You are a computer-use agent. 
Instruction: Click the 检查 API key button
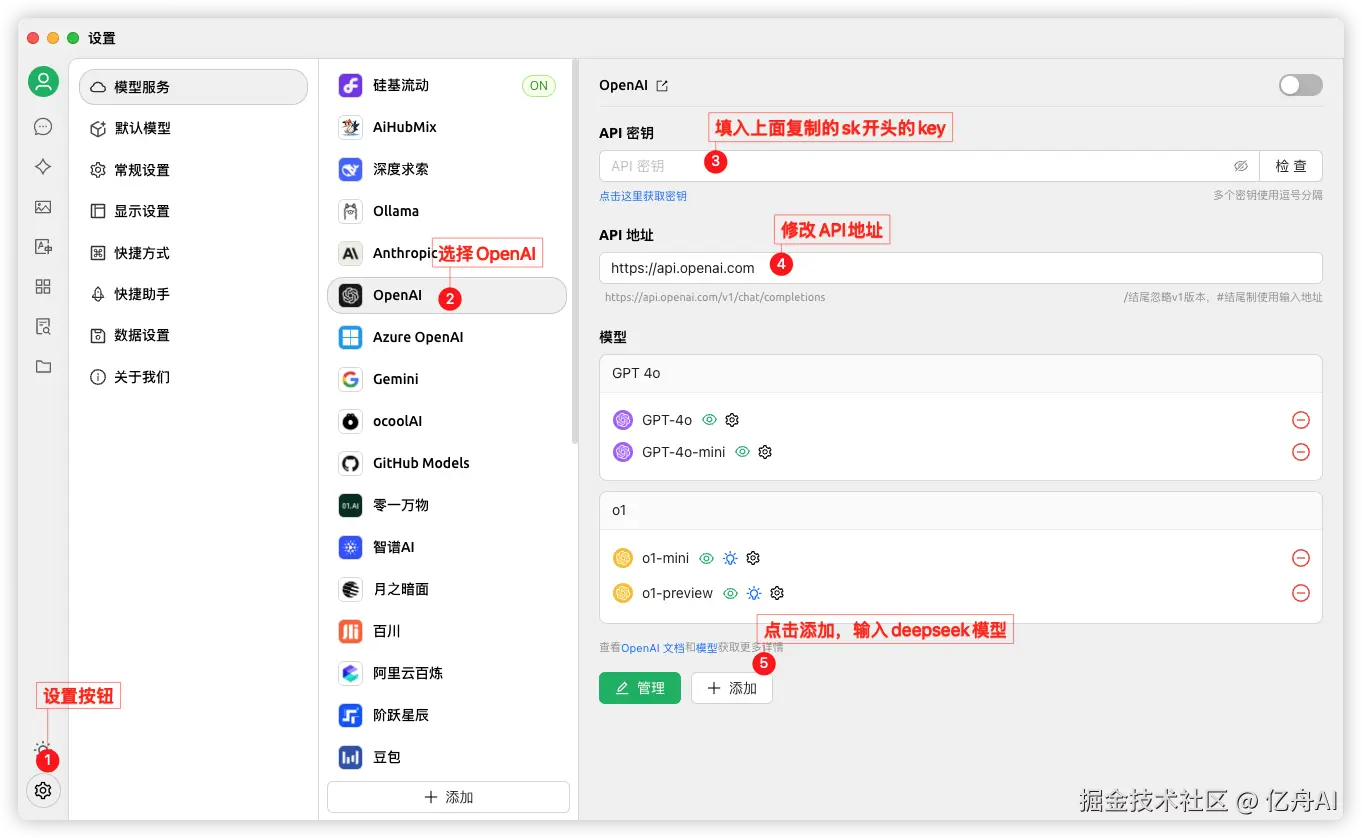[1291, 166]
